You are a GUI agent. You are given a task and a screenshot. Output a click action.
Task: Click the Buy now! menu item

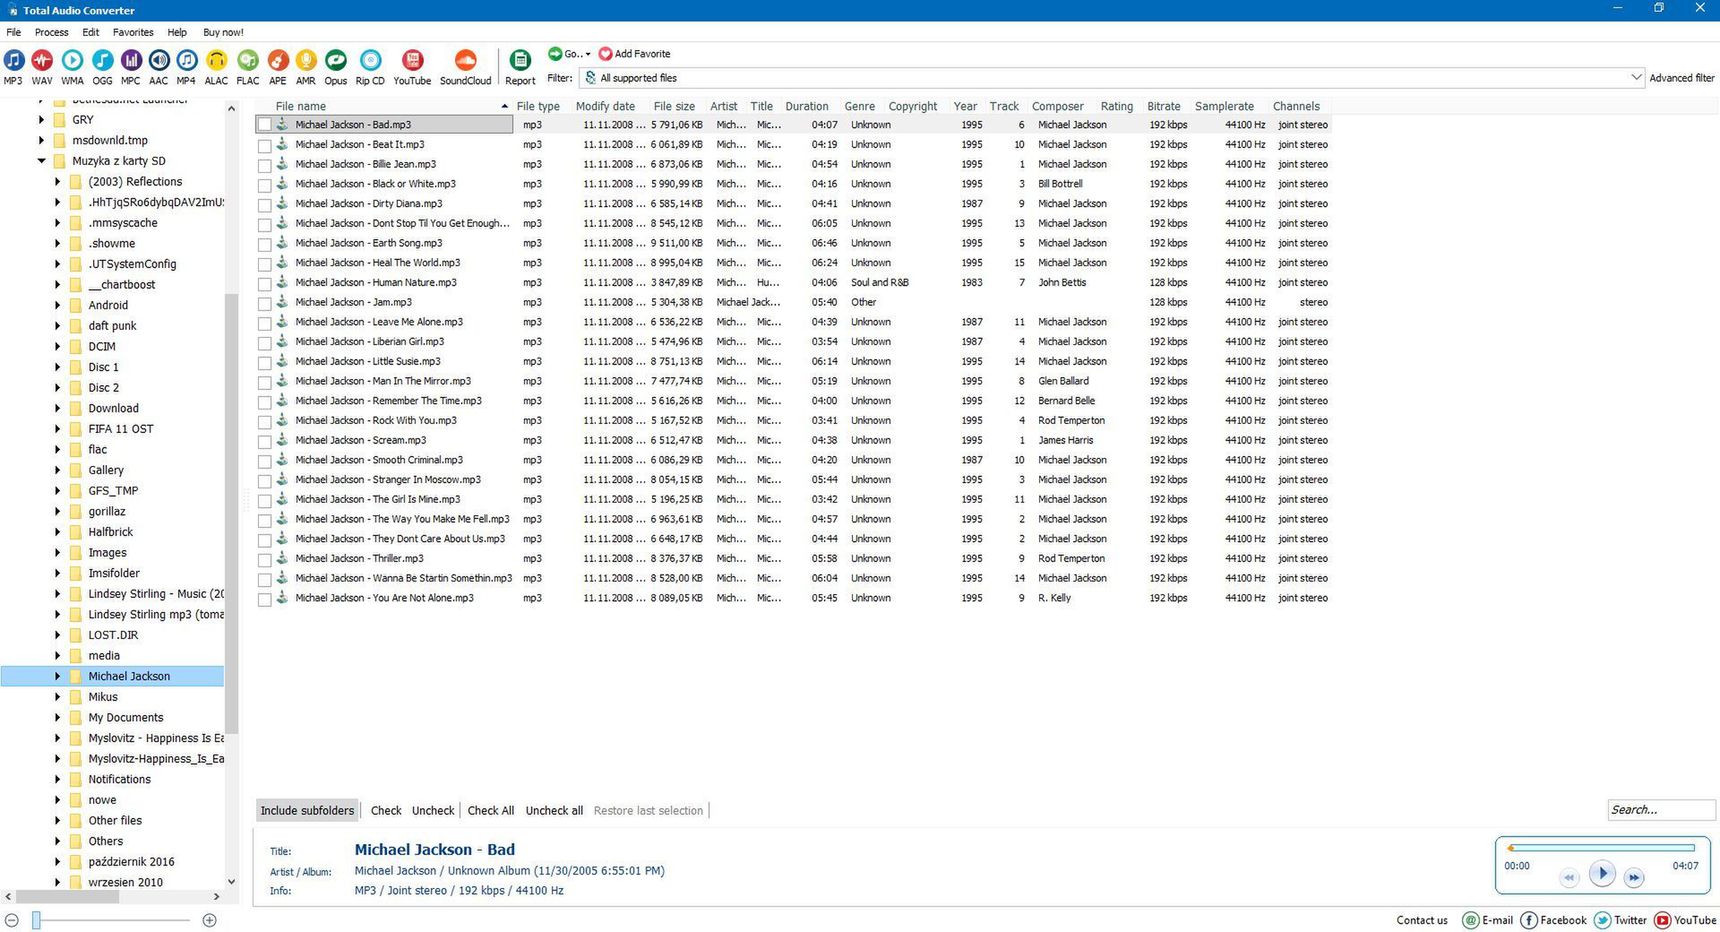[223, 32]
